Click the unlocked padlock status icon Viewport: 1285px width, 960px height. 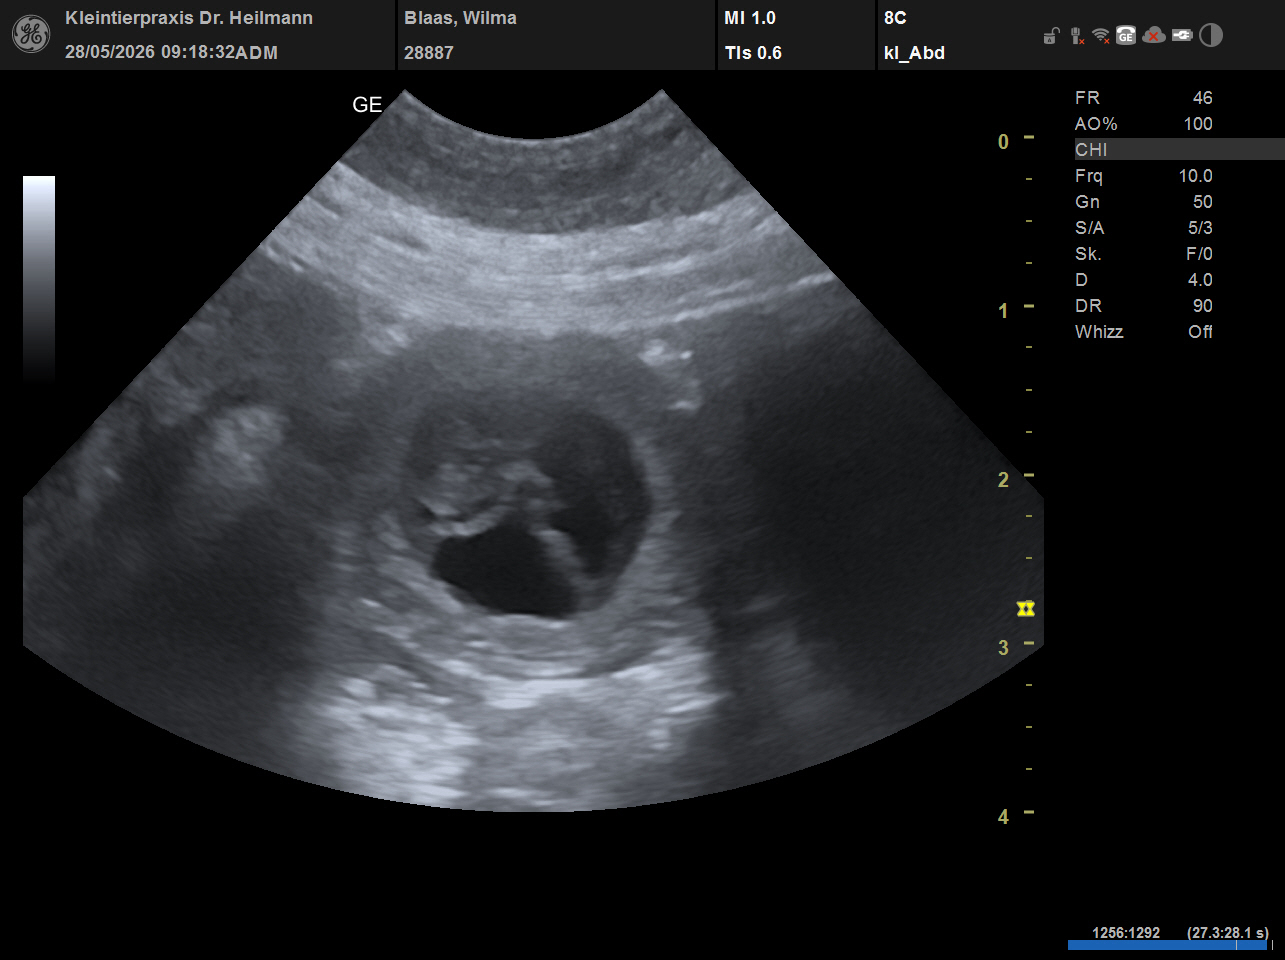pyautogui.click(x=1051, y=37)
